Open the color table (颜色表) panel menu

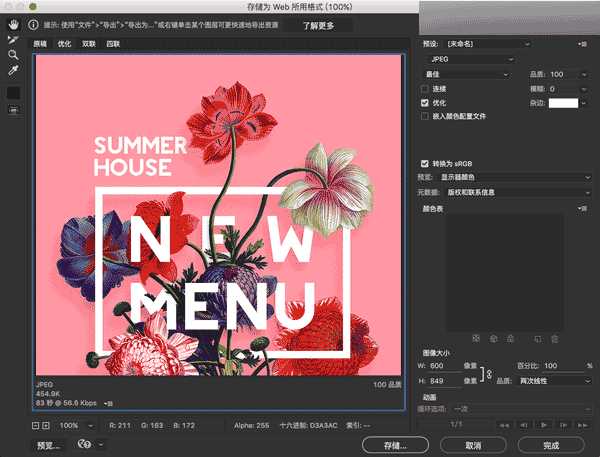click(x=581, y=207)
